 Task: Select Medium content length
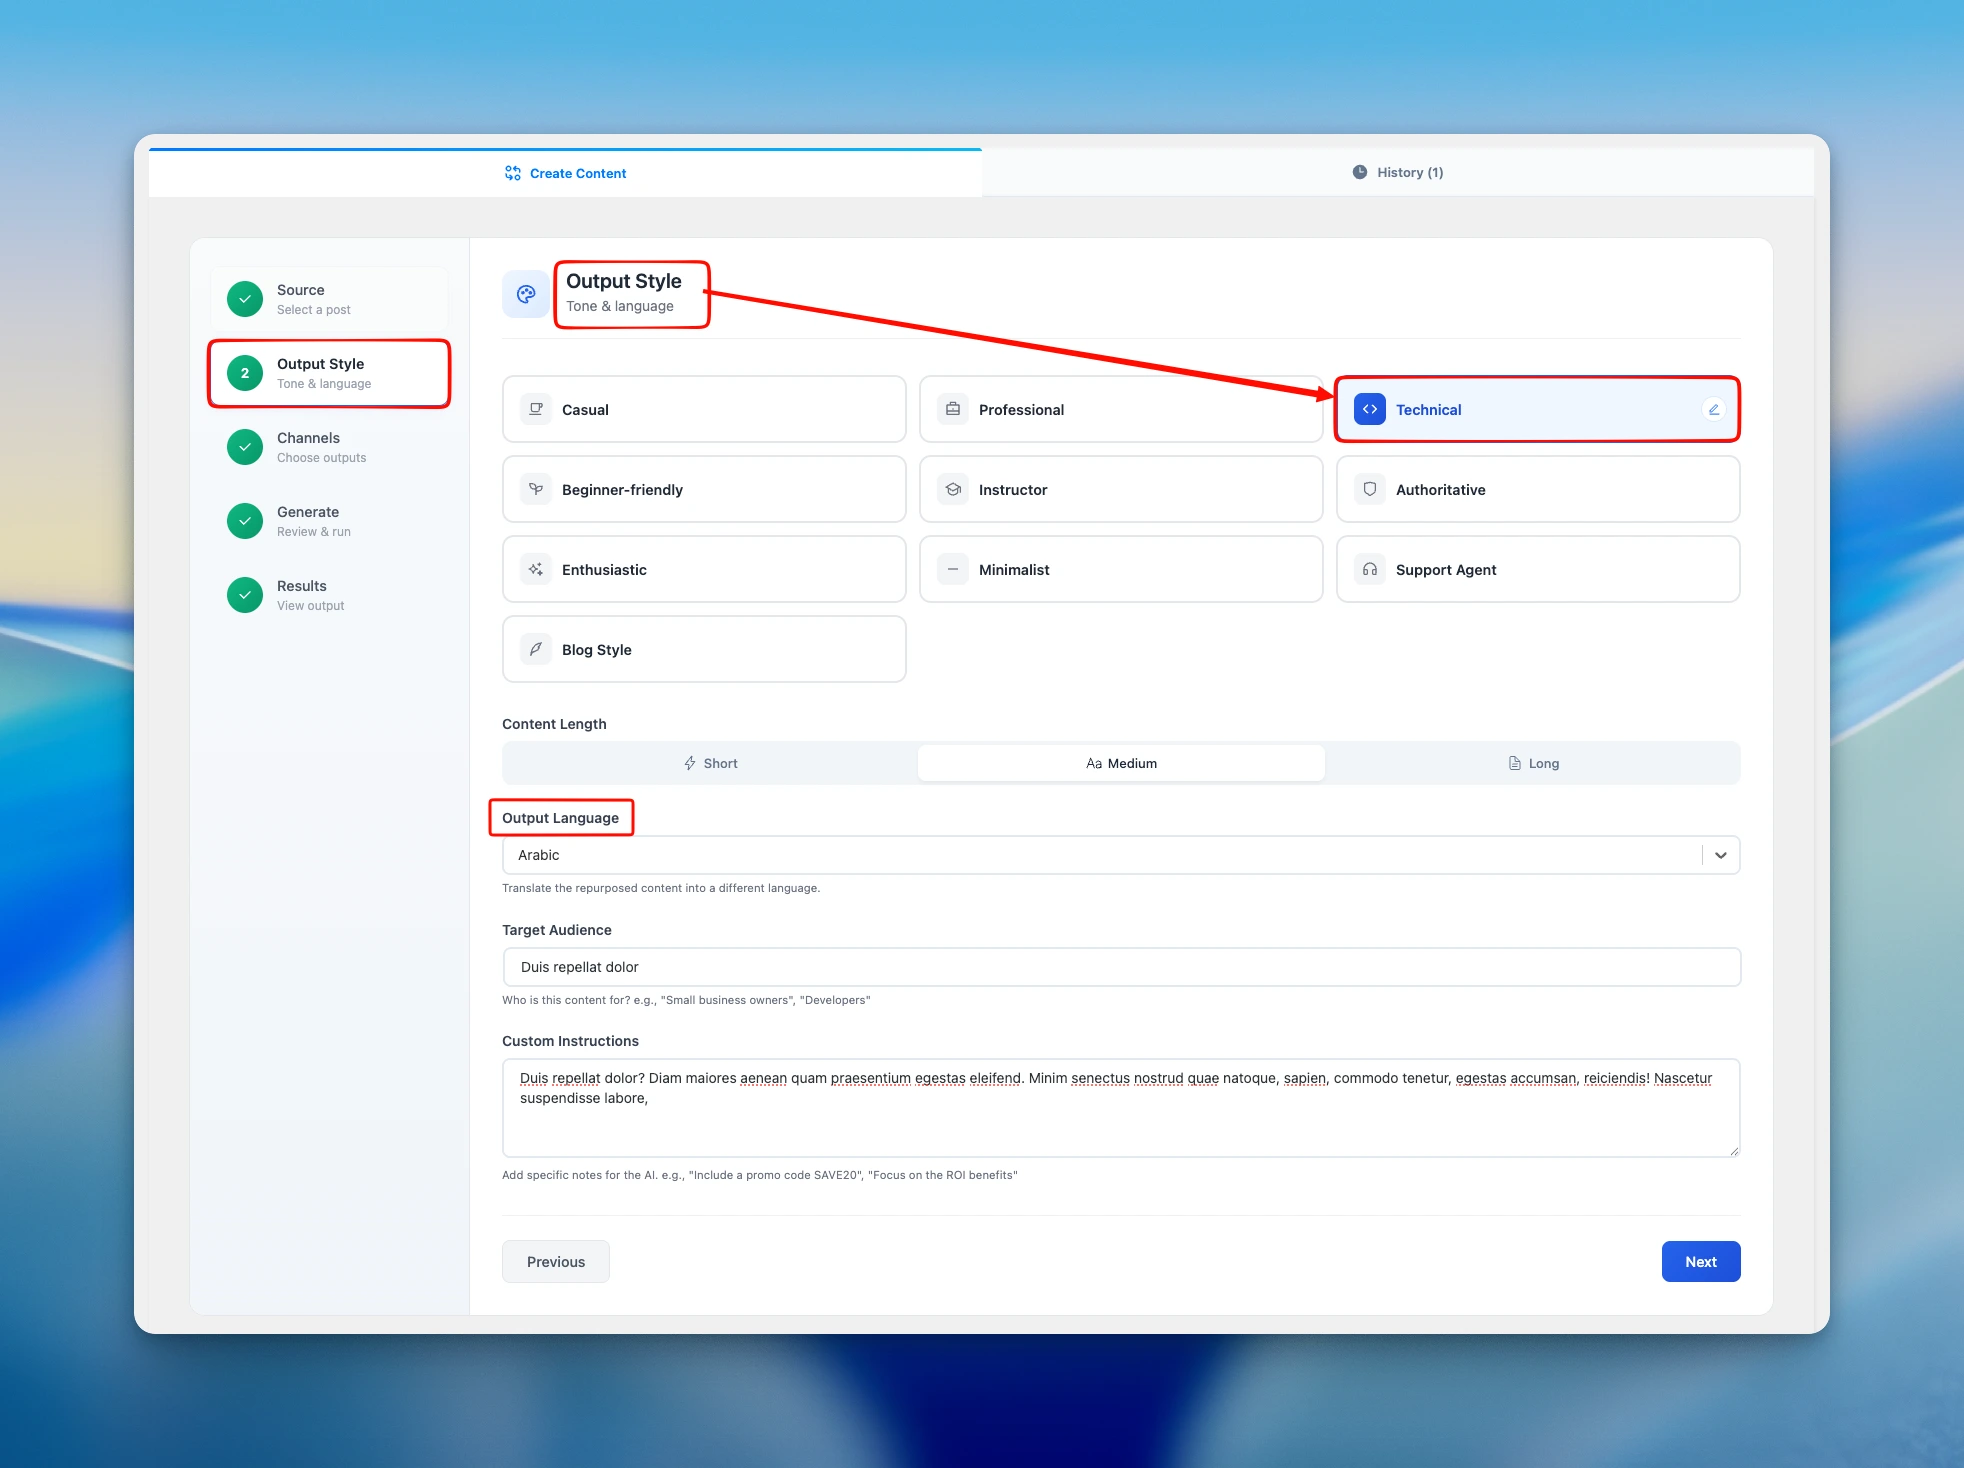(1121, 763)
